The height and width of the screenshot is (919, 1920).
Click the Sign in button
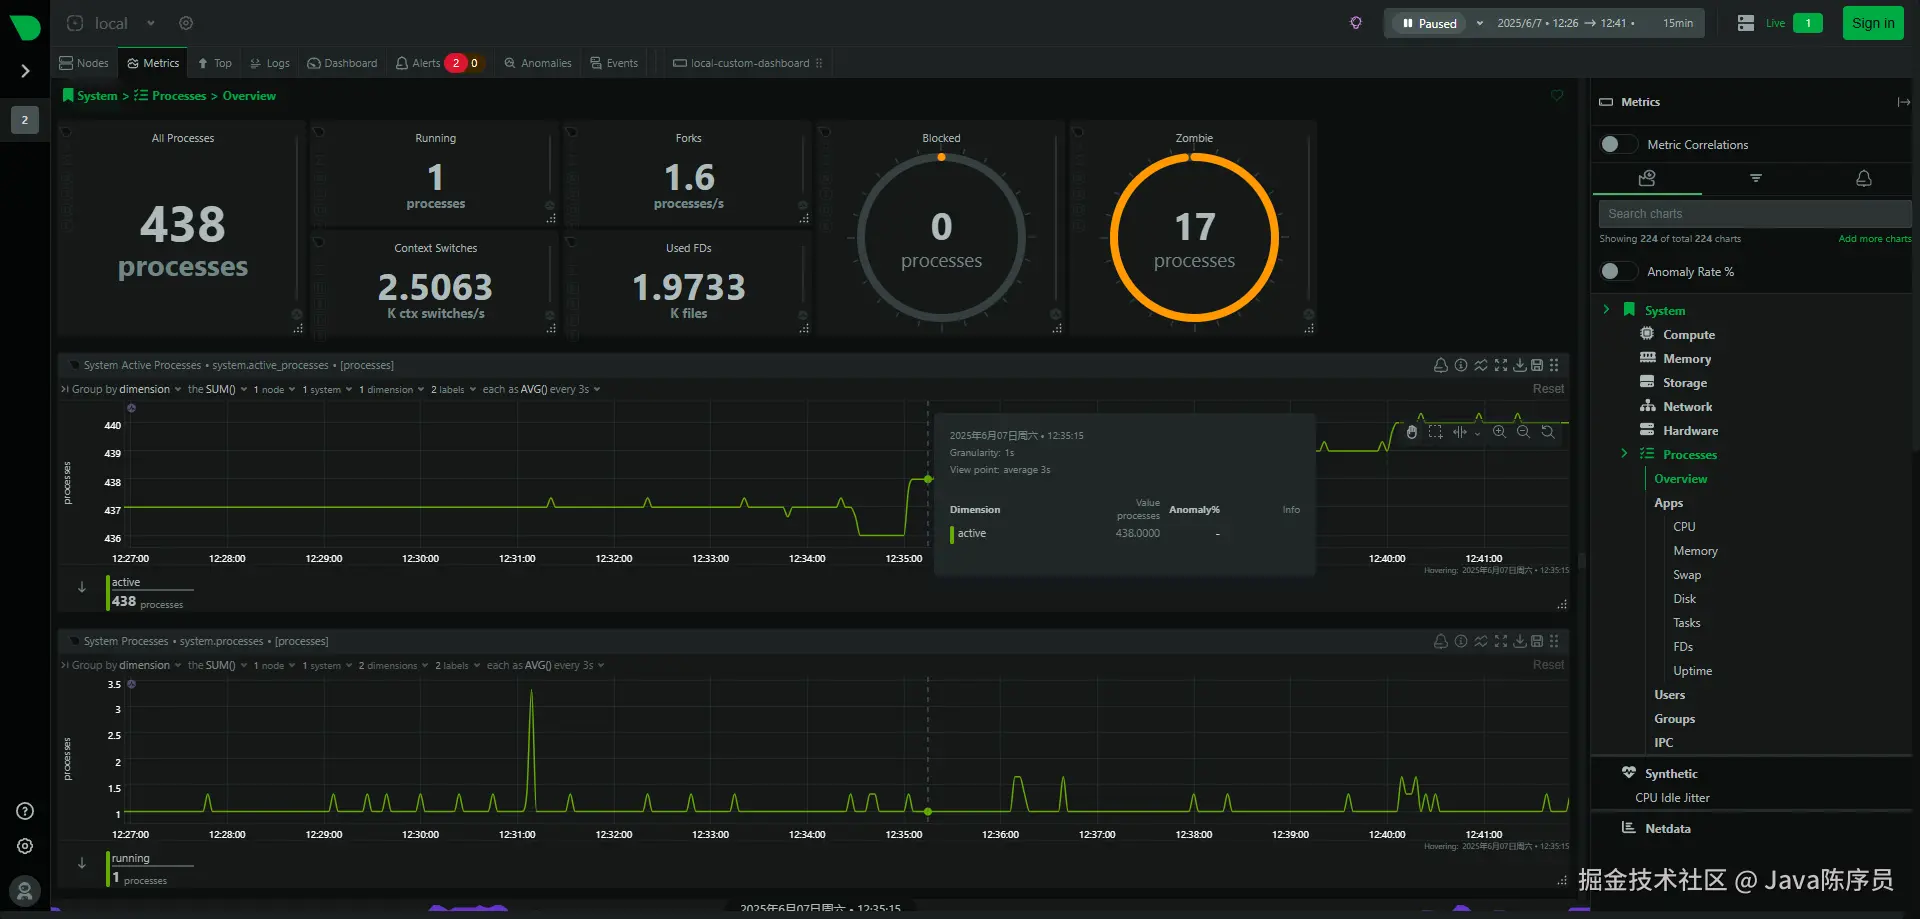(x=1873, y=23)
